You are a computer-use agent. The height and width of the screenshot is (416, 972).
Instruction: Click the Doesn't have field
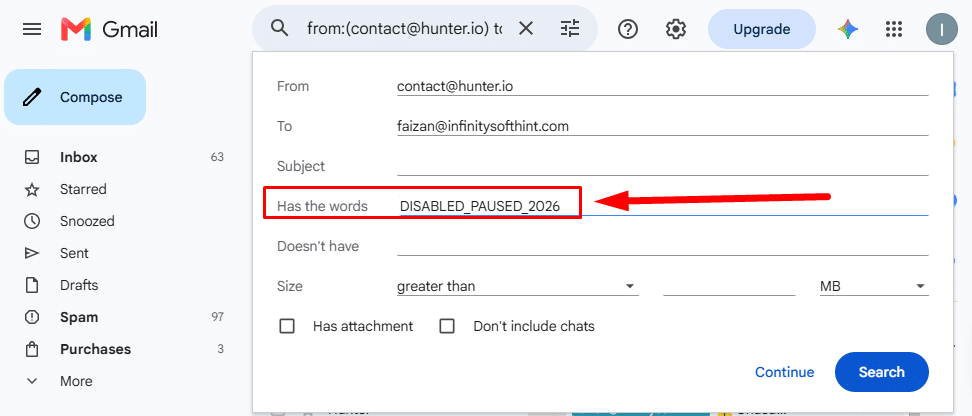662,246
